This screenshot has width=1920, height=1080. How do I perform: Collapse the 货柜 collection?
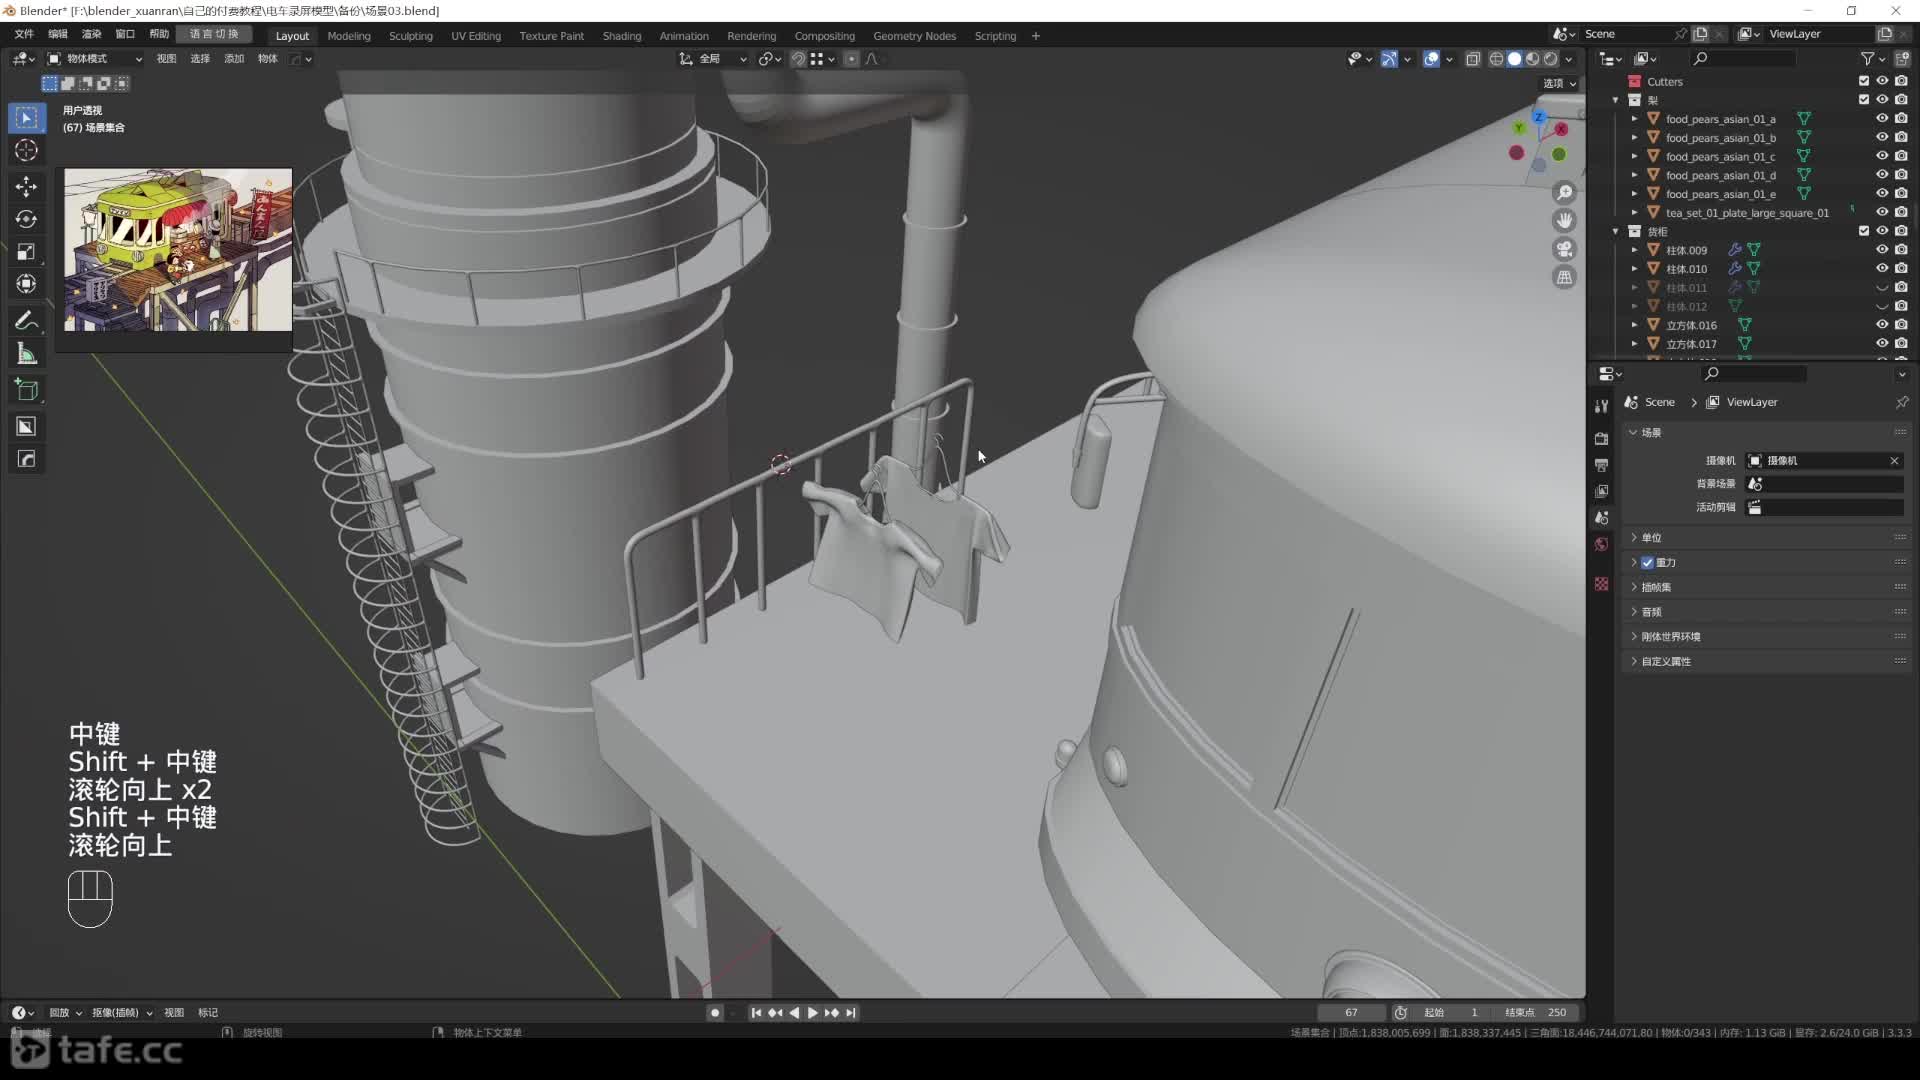coord(1615,231)
